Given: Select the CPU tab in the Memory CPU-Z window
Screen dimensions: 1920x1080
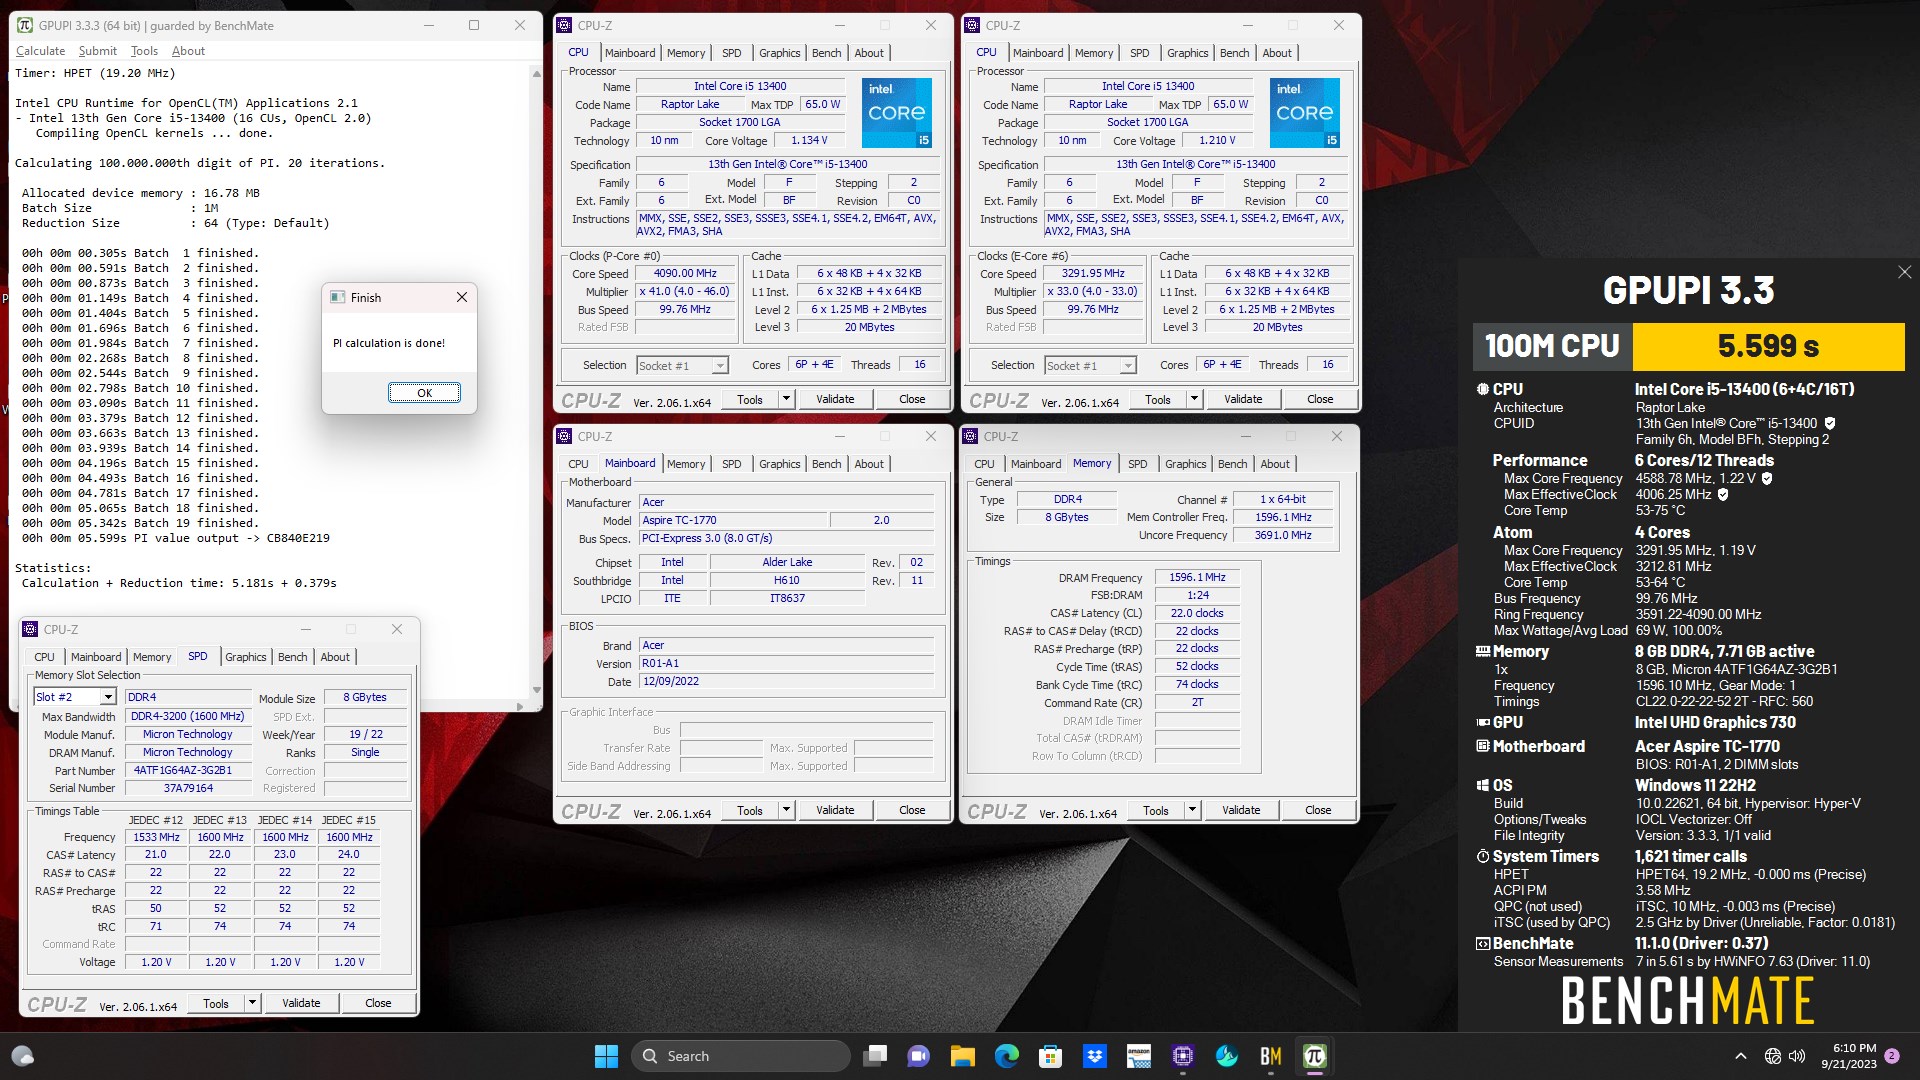Looking at the screenshot, I should [x=984, y=464].
